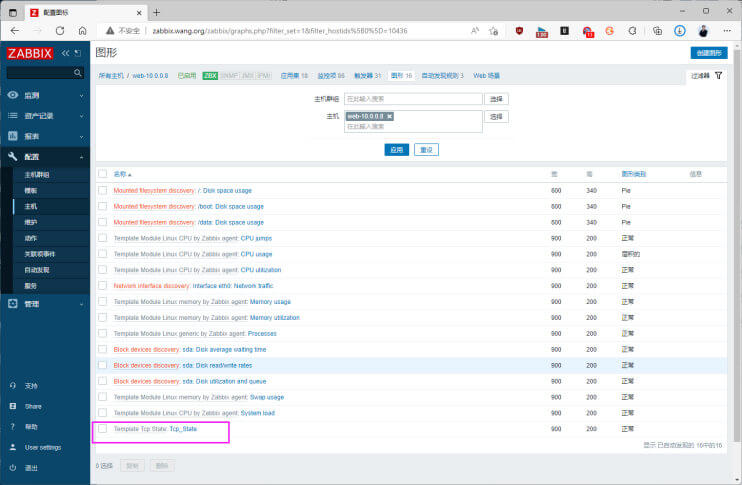The height and width of the screenshot is (485, 742).
Task: Click the headset icon for 支持
Action: (x=13, y=386)
